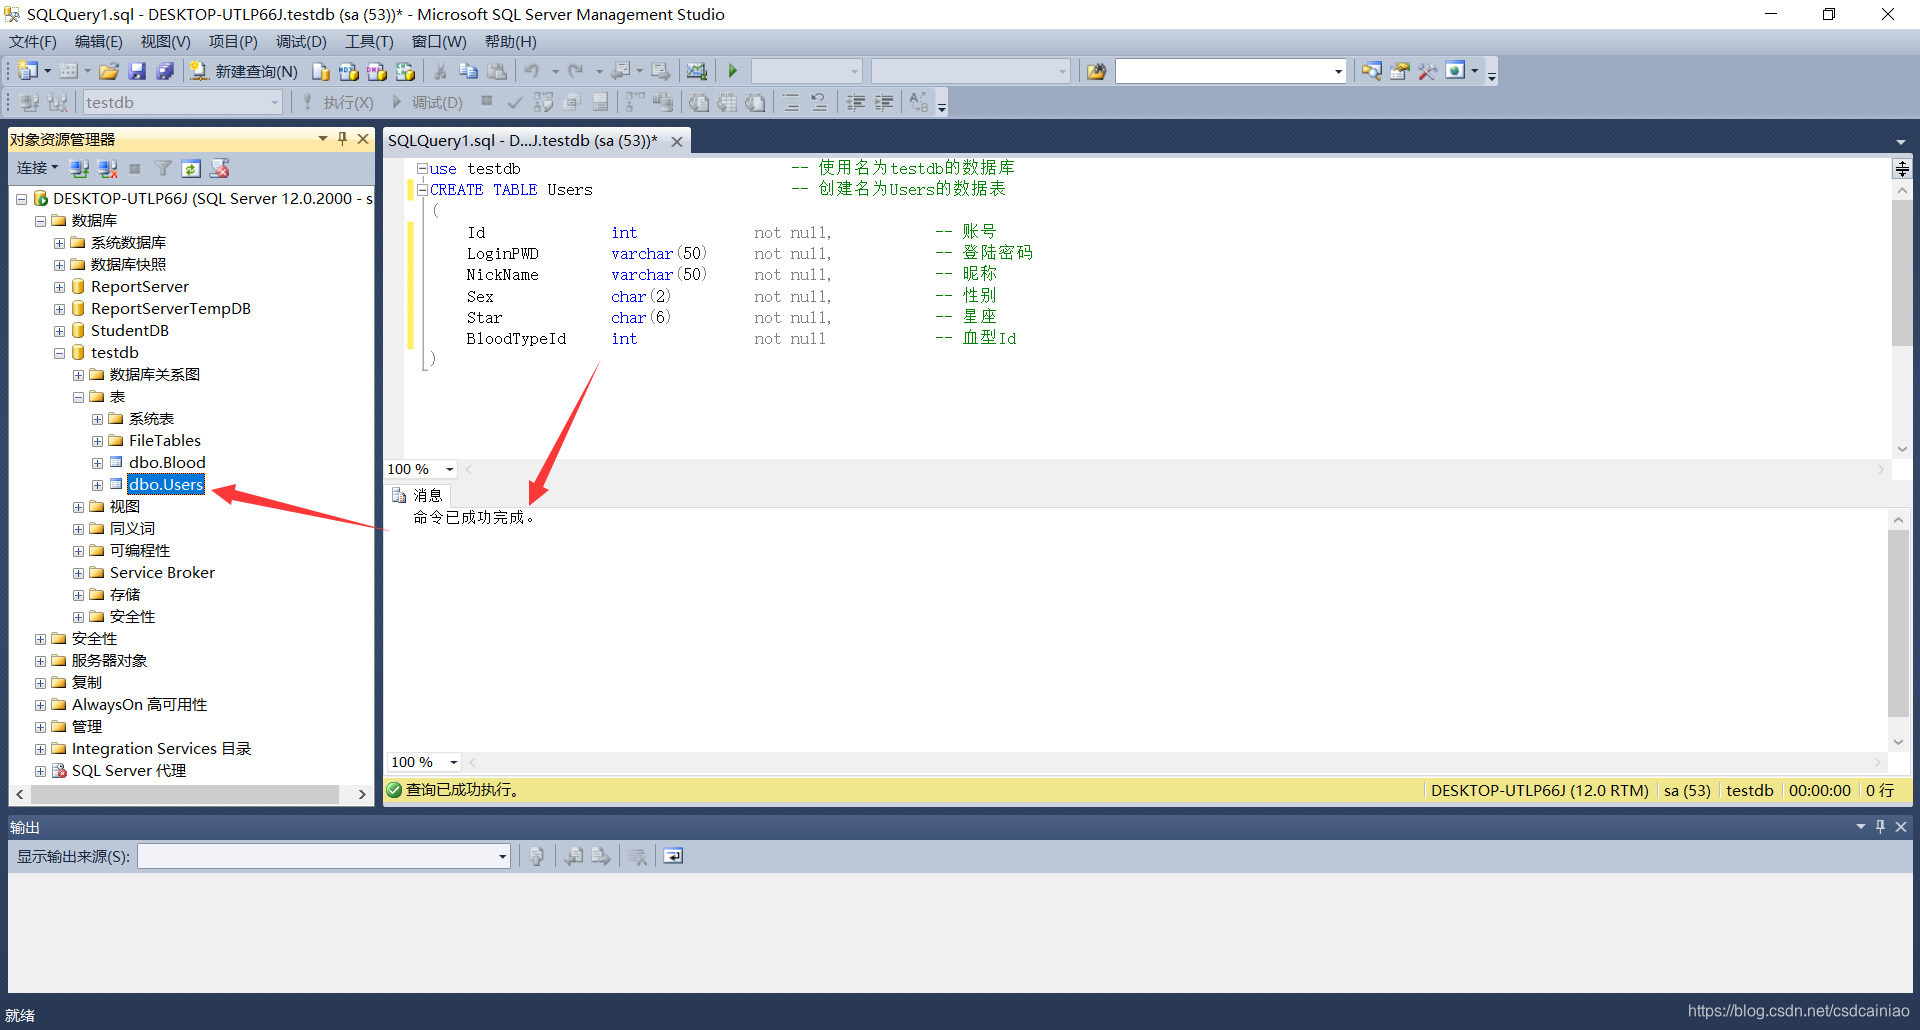Close the SQLQuery1.sql tab
The height and width of the screenshot is (1030, 1920).
(677, 141)
